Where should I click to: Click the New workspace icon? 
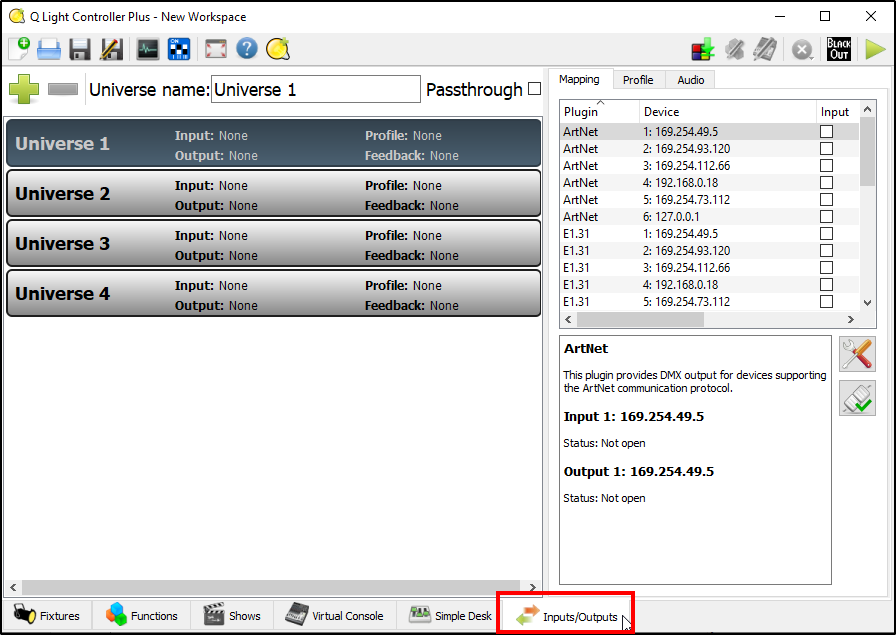(19, 49)
